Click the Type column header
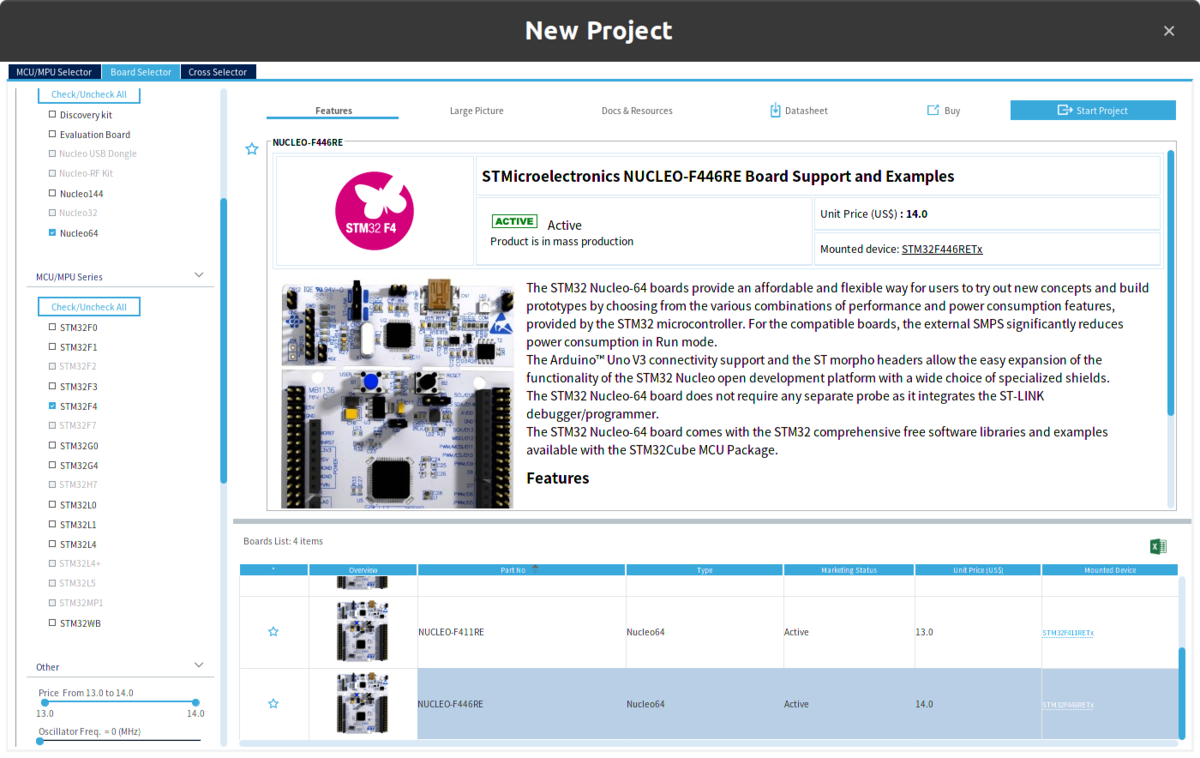Viewport: 1200px width, 758px height. click(x=704, y=570)
